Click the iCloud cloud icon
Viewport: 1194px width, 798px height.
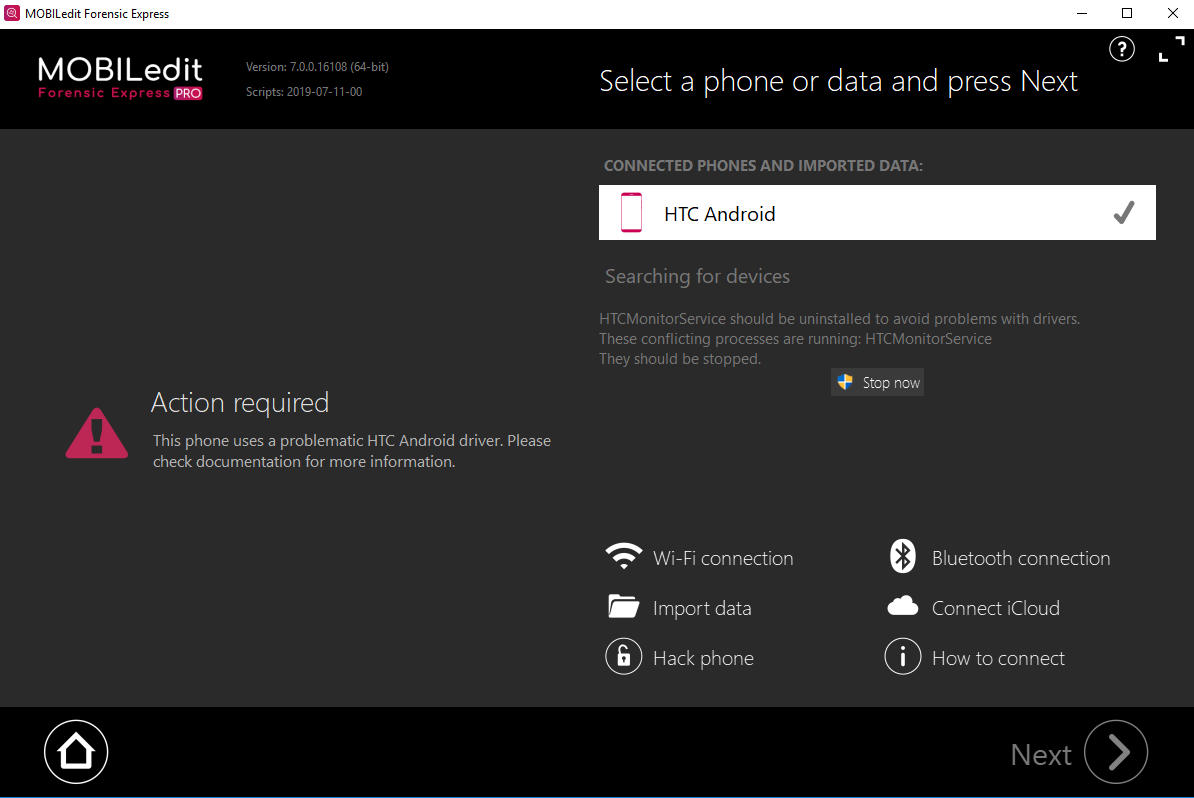tap(902, 606)
